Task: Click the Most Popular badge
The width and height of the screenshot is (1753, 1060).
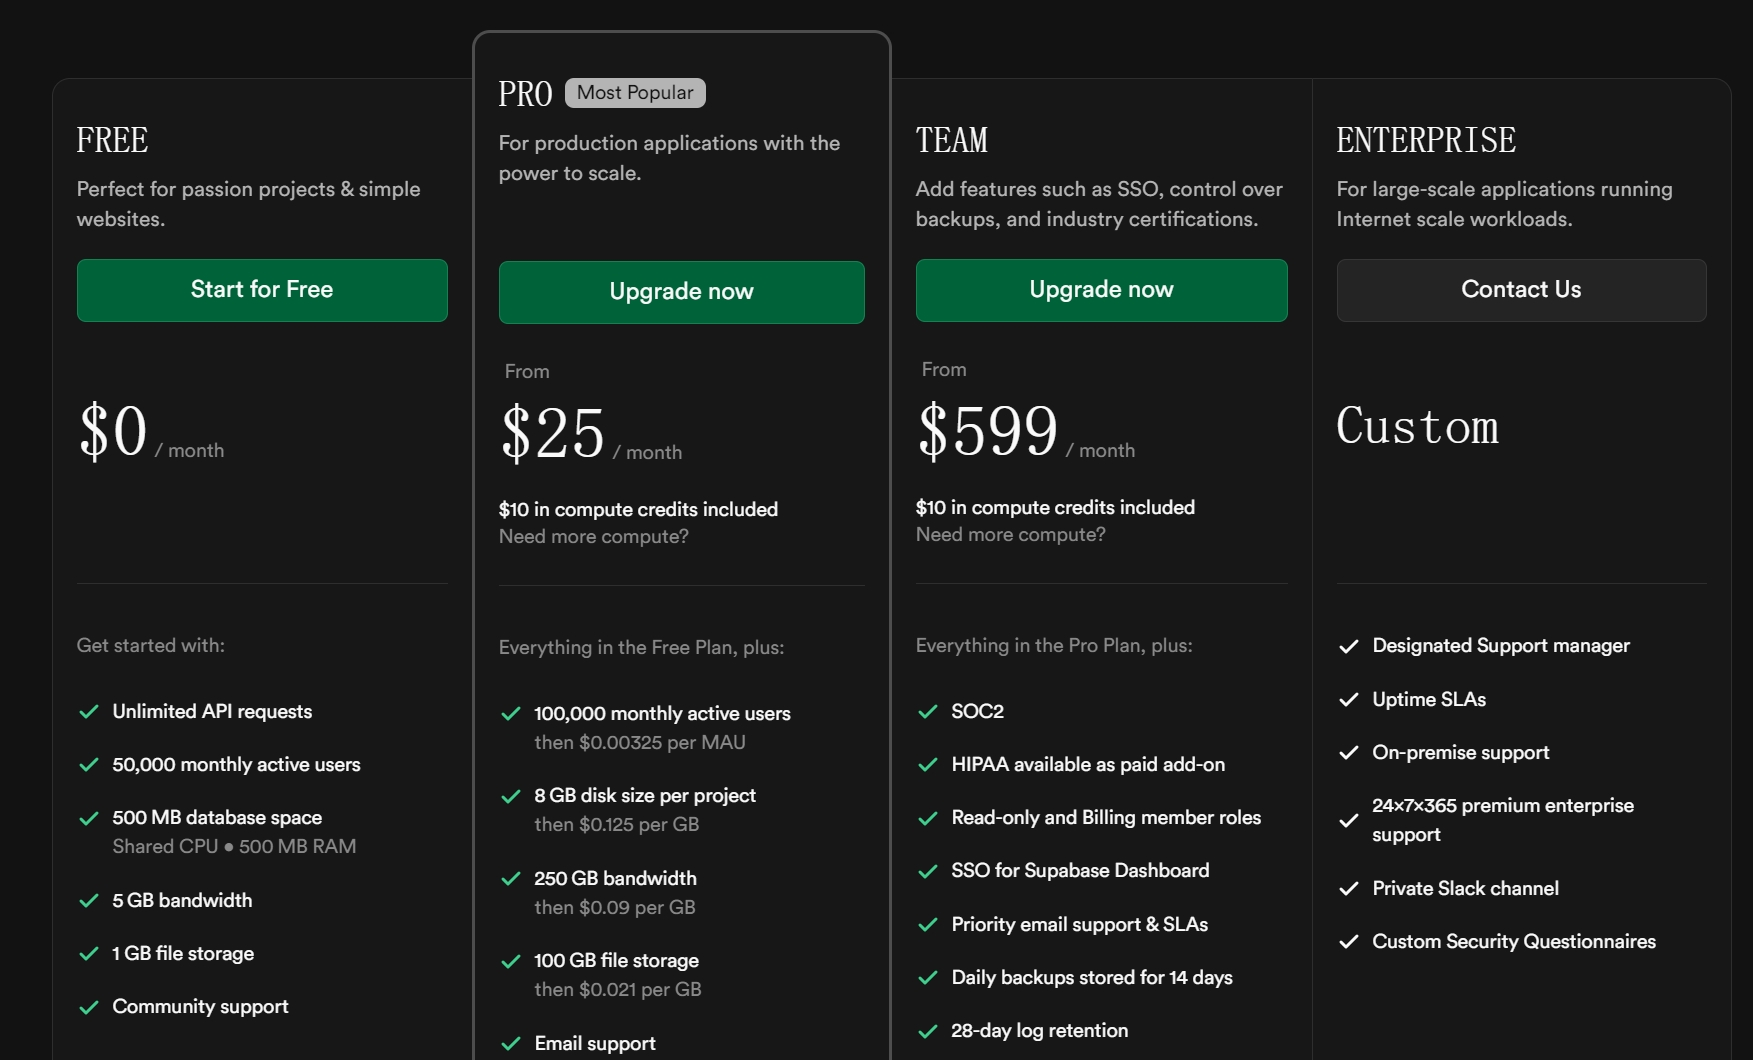Action: pyautogui.click(x=635, y=93)
